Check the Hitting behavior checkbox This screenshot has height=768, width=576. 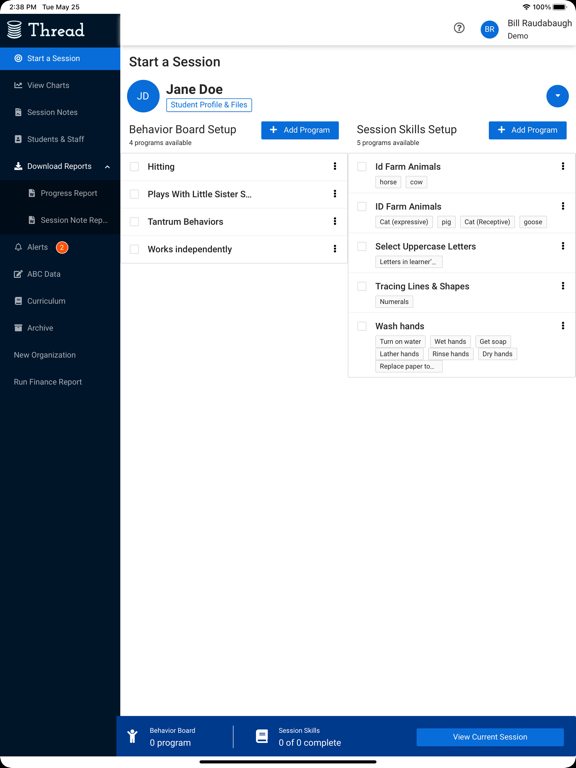(x=134, y=167)
